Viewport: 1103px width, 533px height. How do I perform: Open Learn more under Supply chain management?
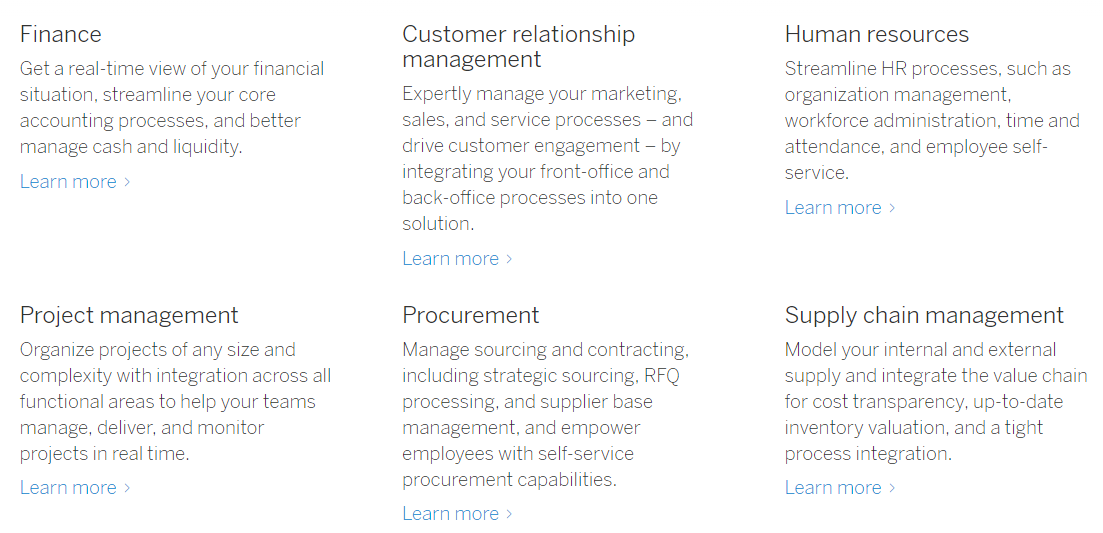(x=840, y=487)
